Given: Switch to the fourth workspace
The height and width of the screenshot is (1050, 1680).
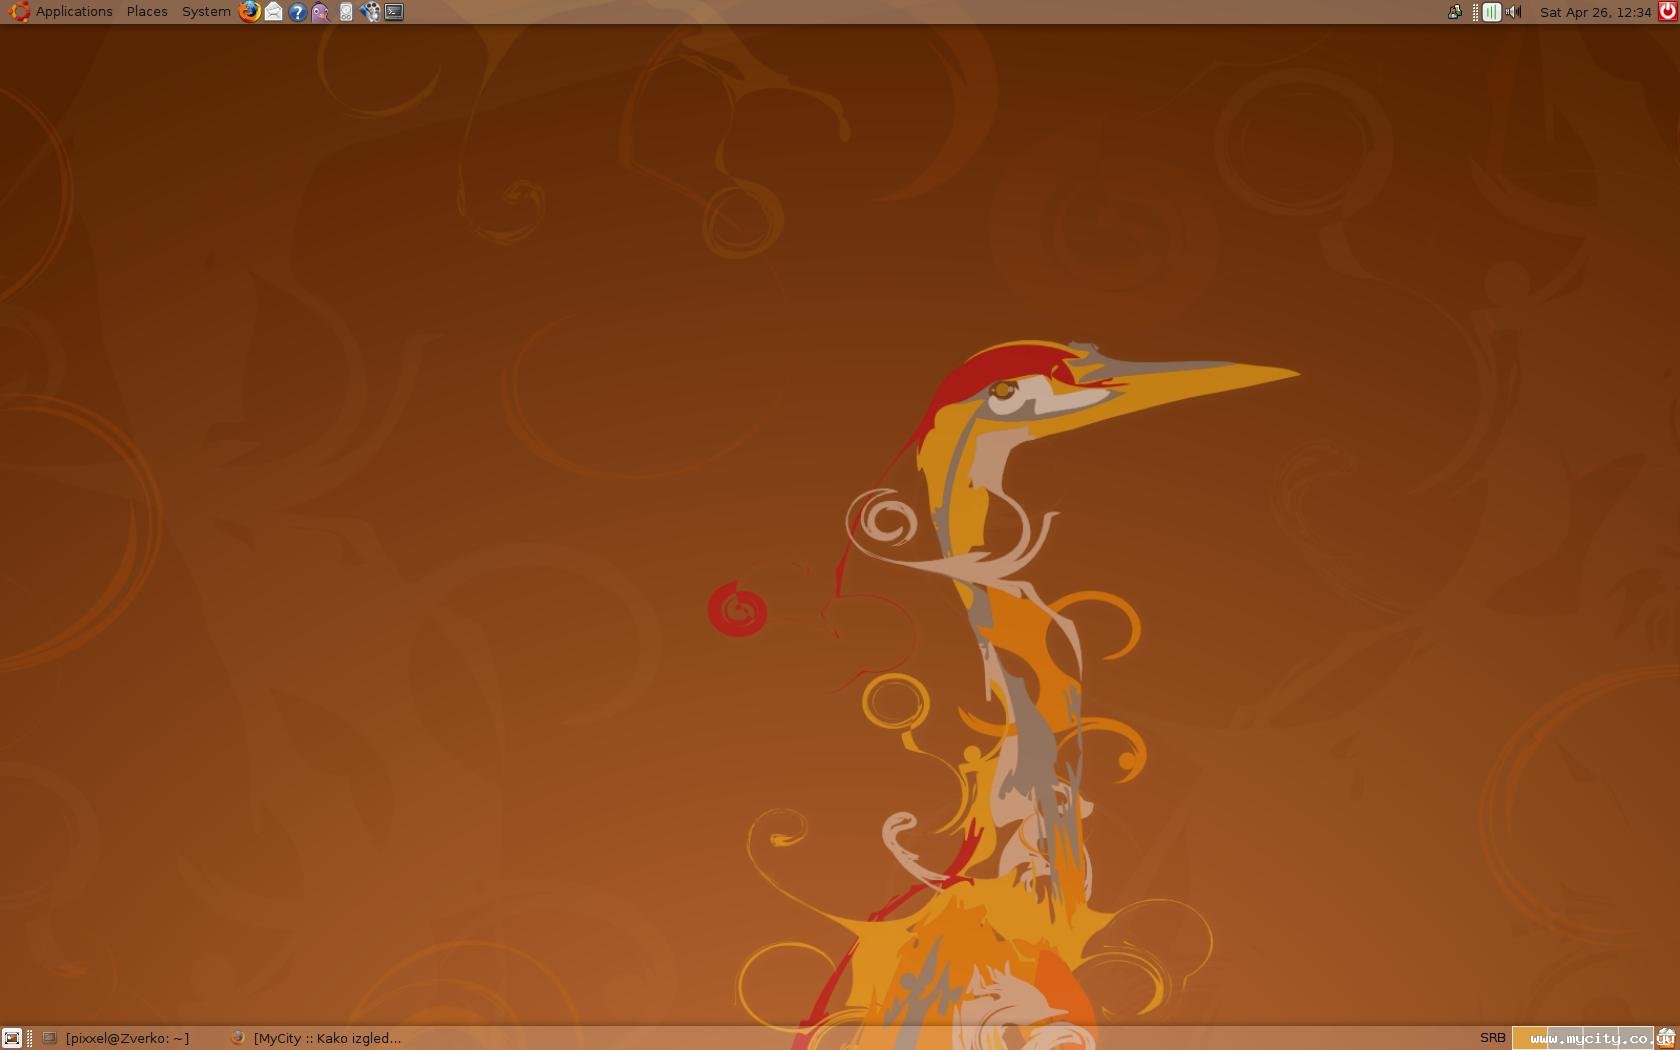Looking at the screenshot, I should (x=1635, y=1038).
